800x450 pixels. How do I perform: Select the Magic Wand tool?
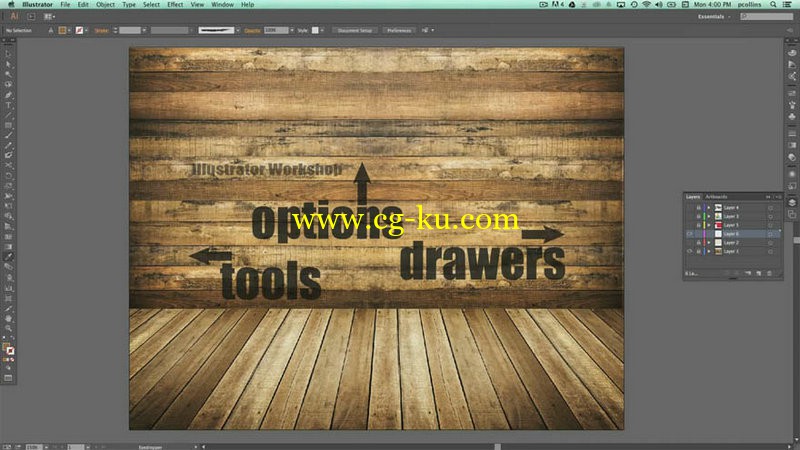click(8, 74)
